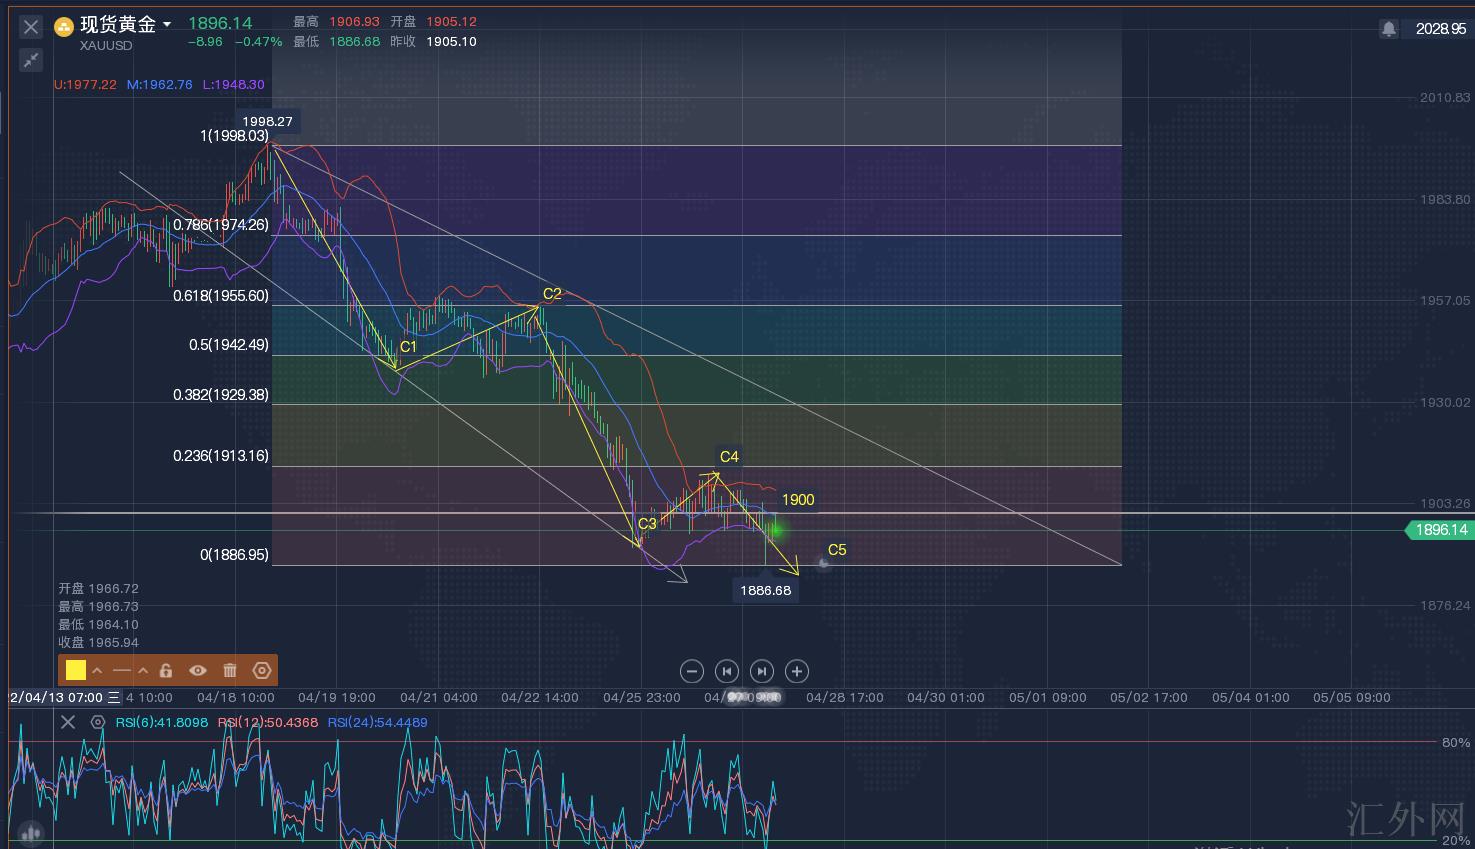Jump to previous bar button
1475x849 pixels.
tap(726, 671)
